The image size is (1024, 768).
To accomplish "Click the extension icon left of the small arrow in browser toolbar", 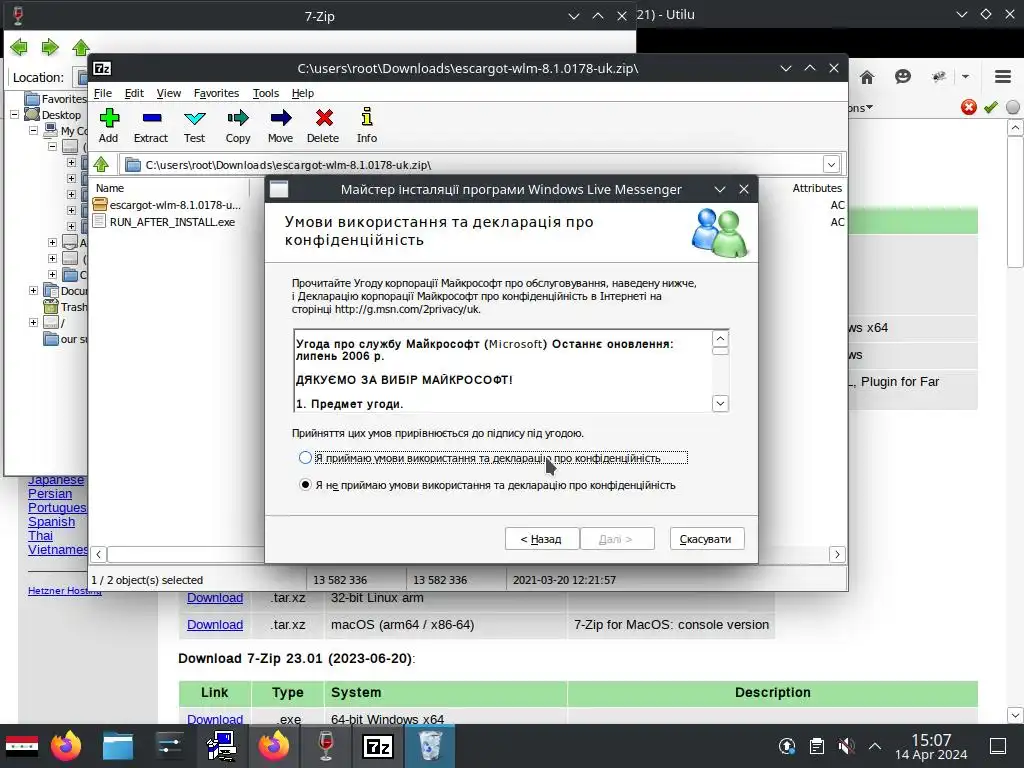I will coord(939,77).
